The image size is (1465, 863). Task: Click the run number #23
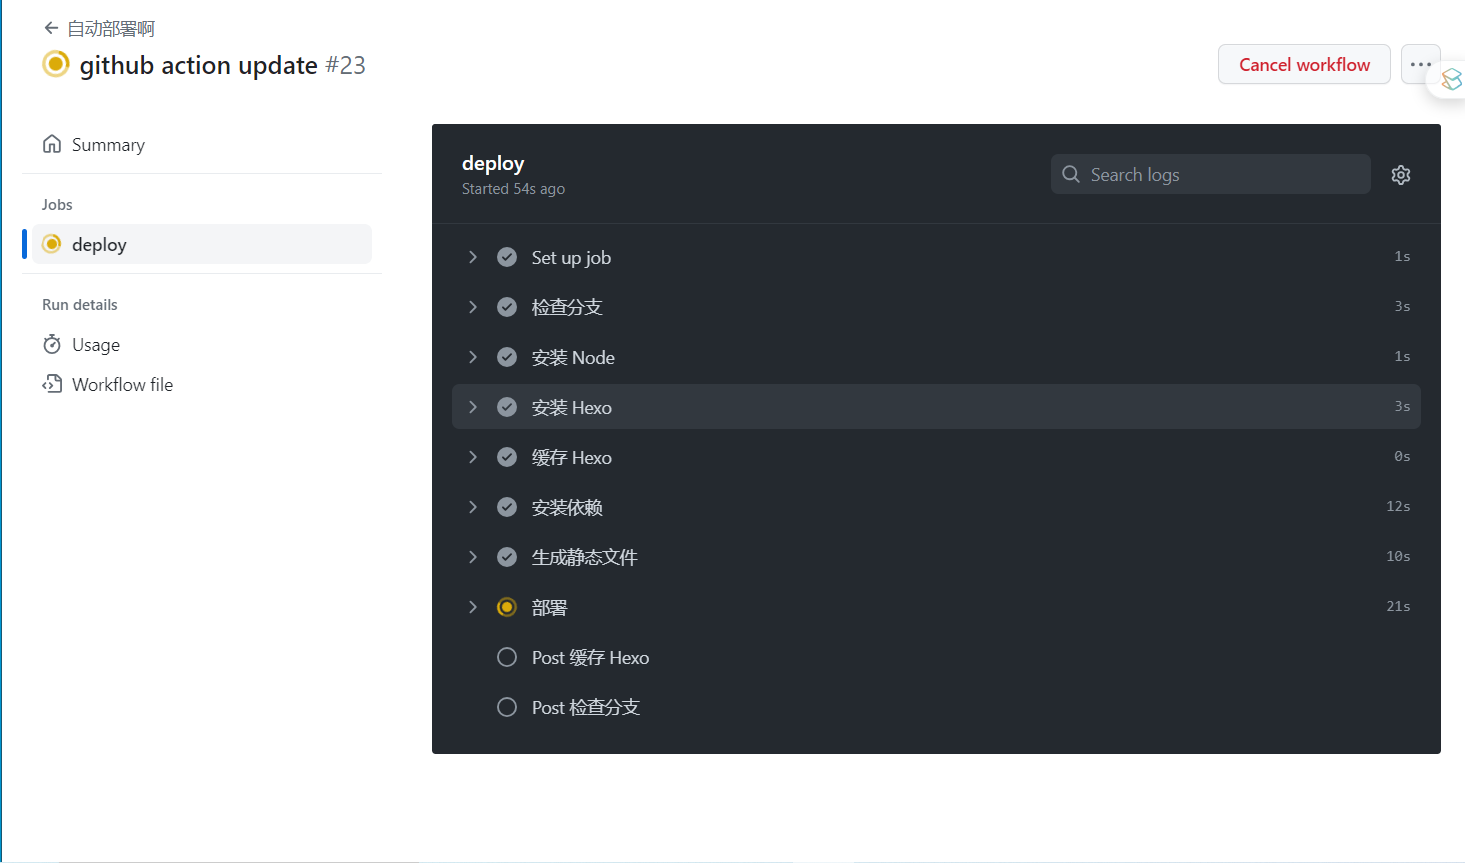(345, 65)
